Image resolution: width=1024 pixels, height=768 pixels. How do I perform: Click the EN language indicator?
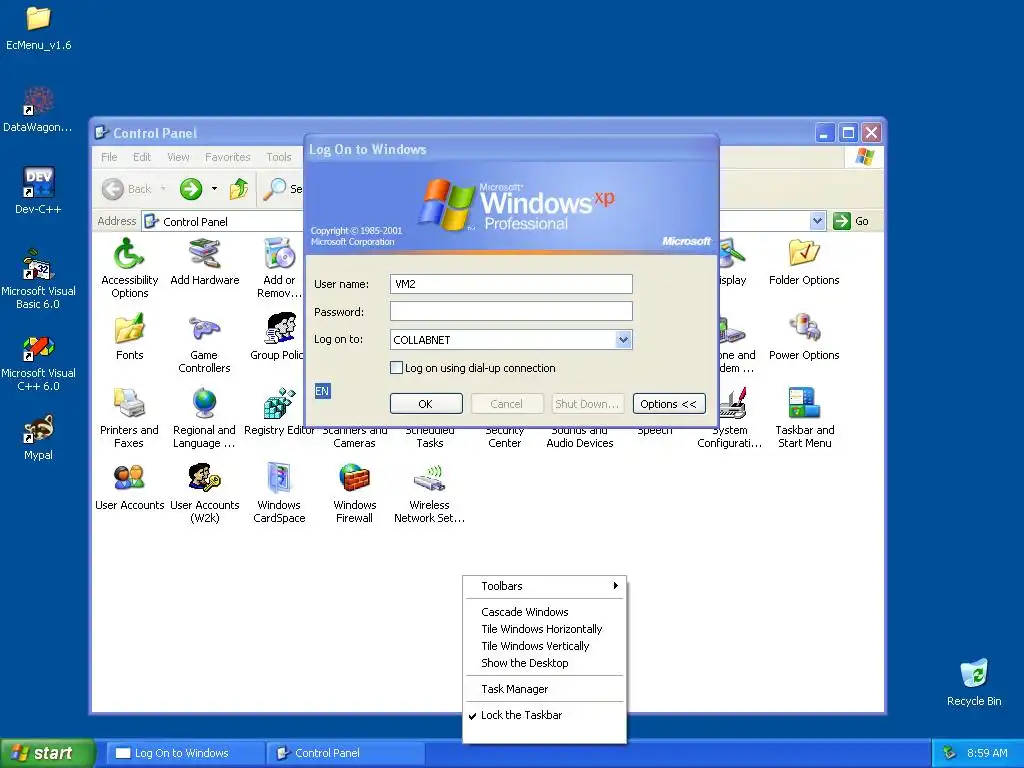click(322, 391)
